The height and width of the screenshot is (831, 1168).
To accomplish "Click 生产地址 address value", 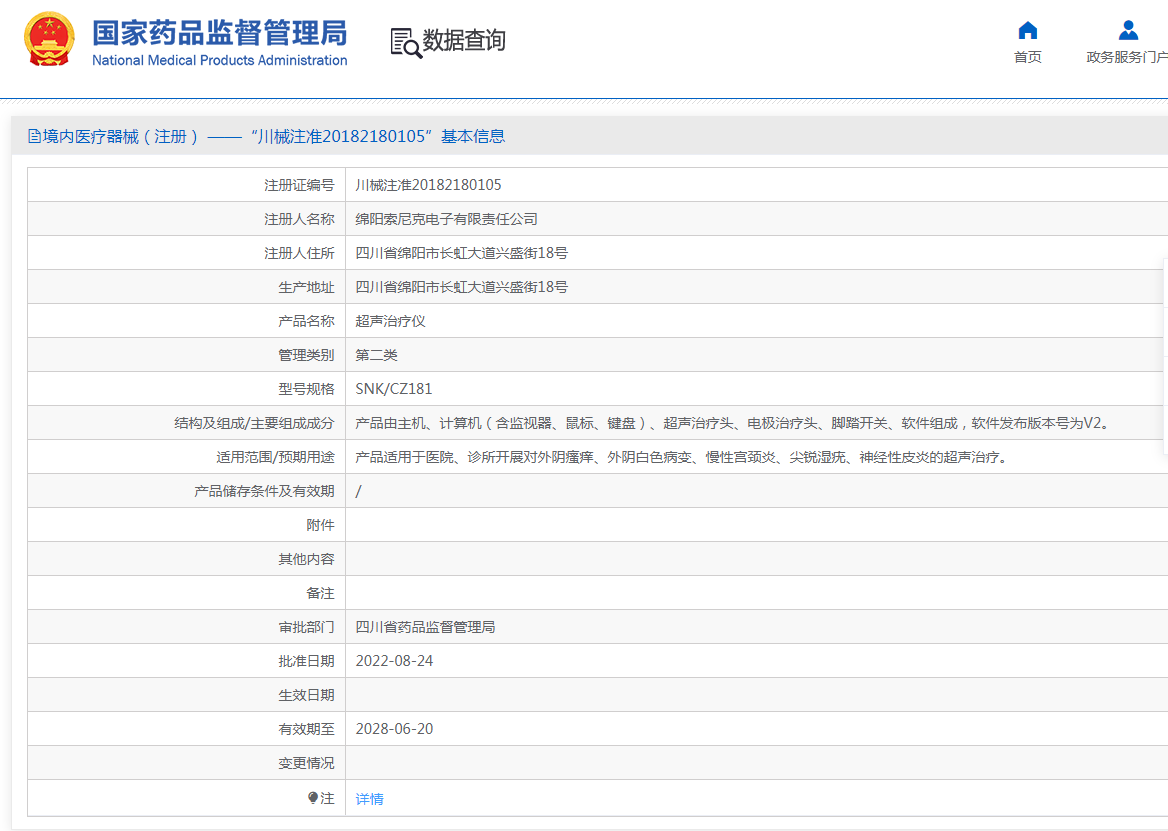I will (461, 287).
